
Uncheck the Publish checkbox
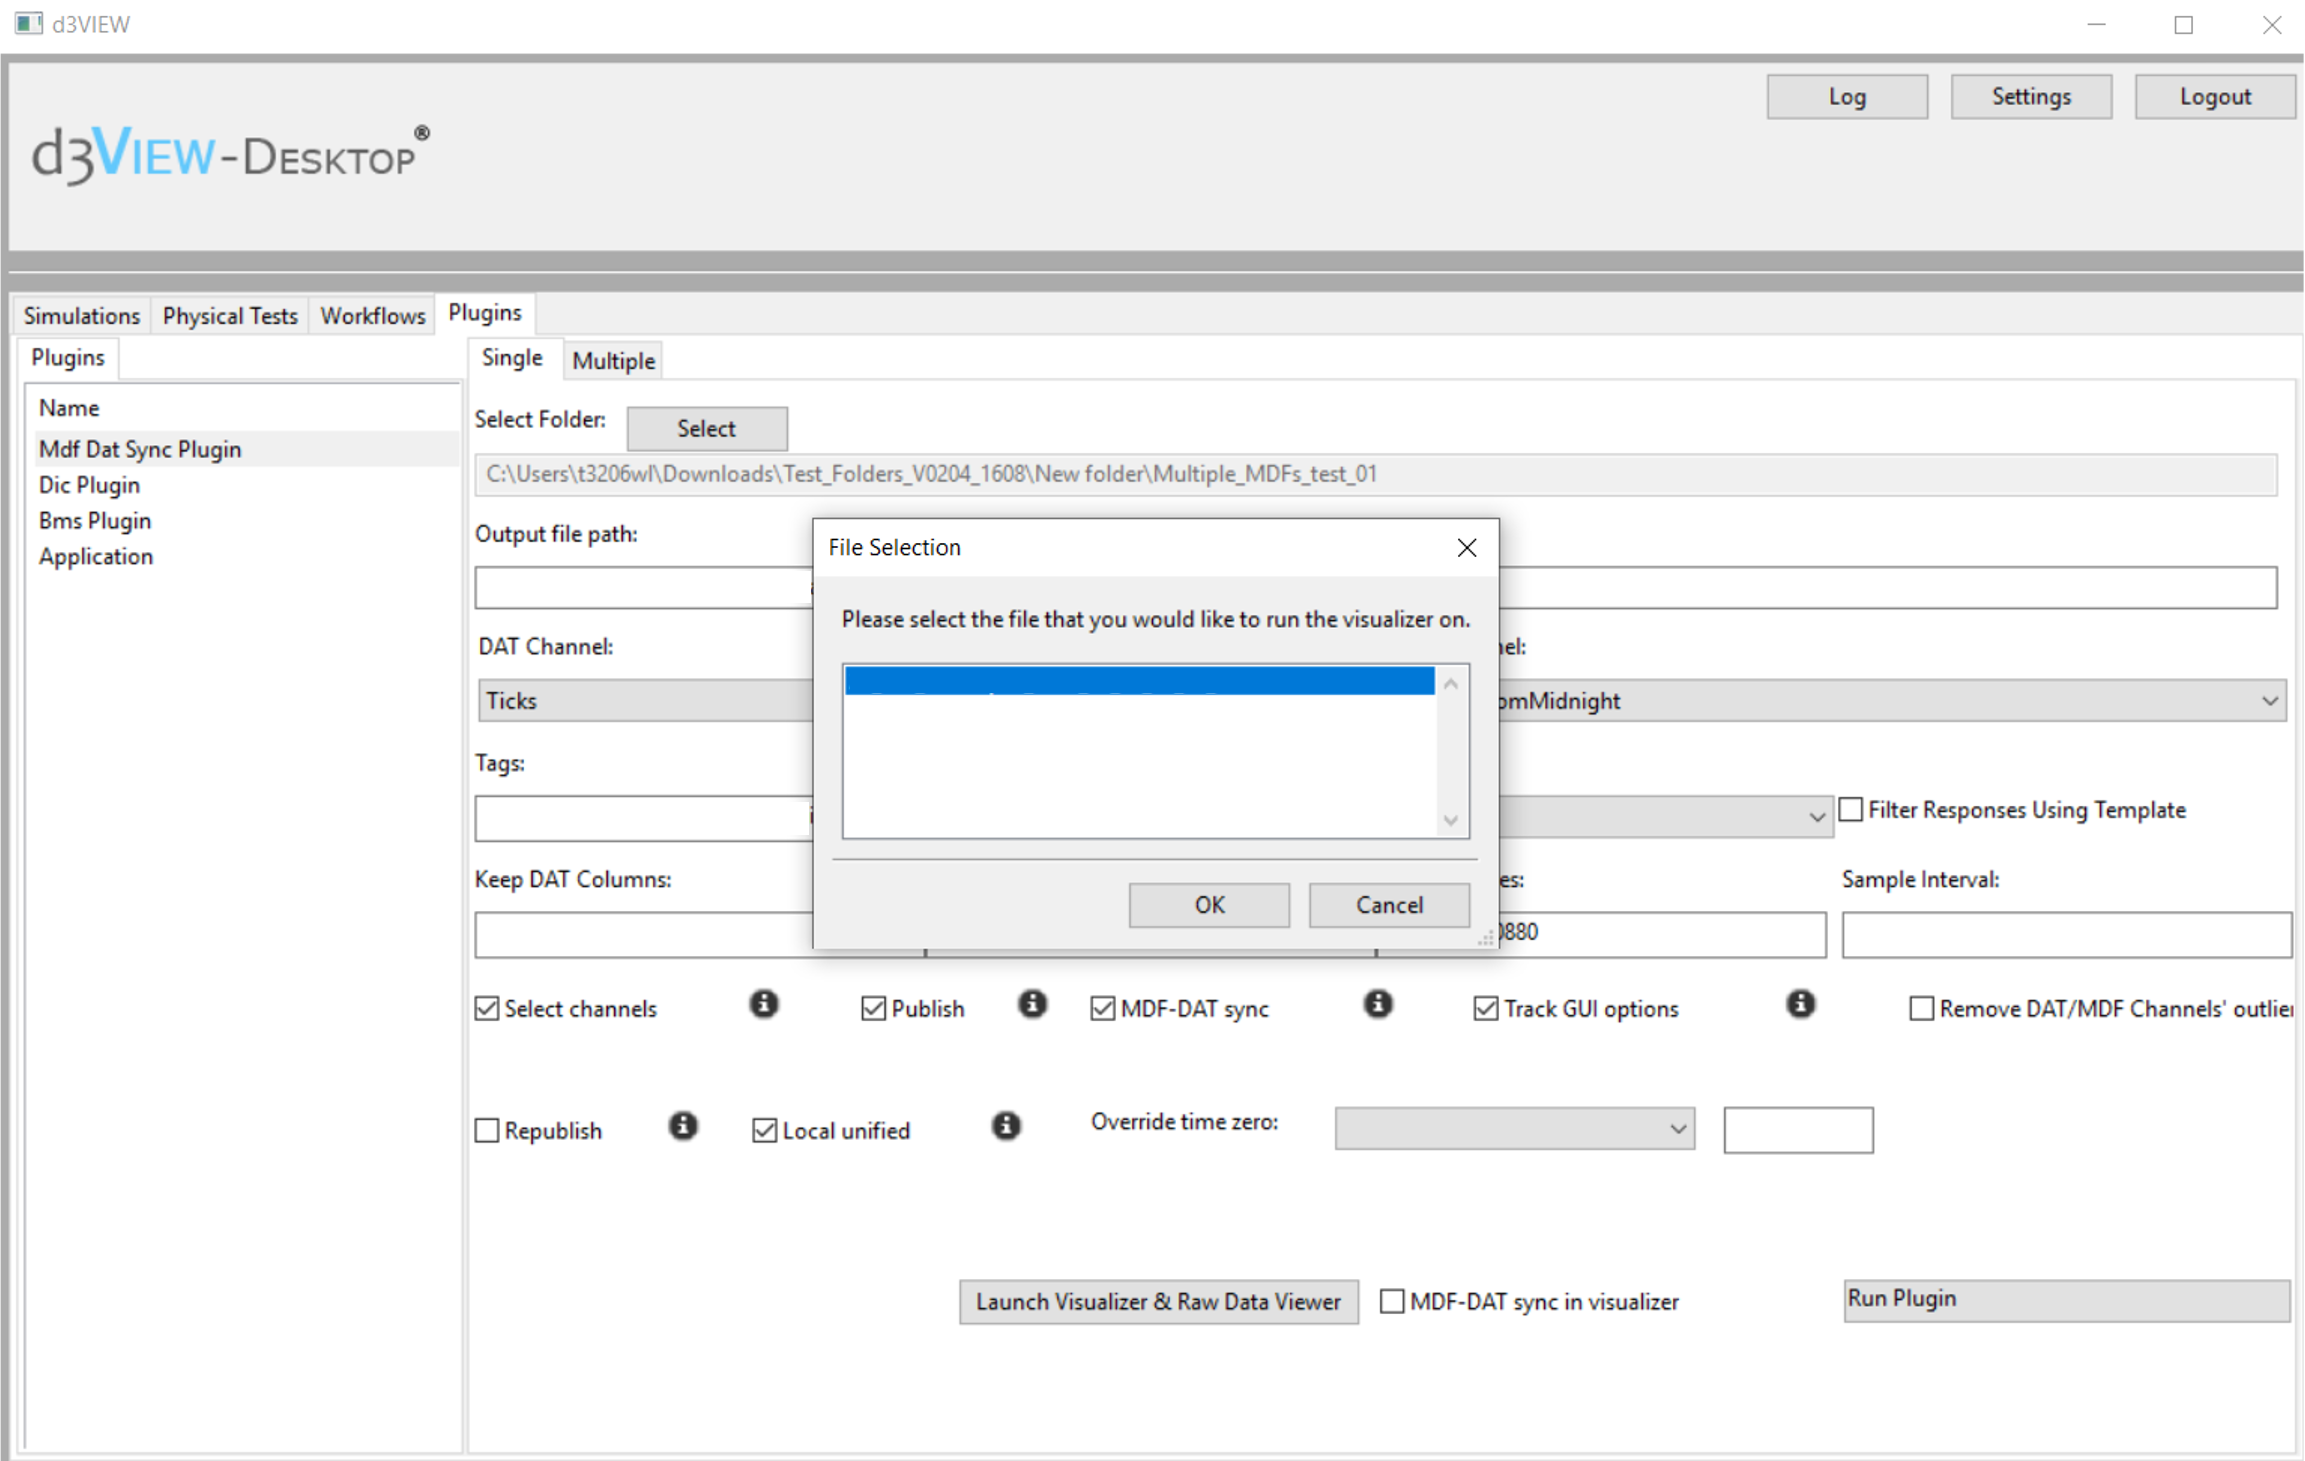pos(873,1008)
